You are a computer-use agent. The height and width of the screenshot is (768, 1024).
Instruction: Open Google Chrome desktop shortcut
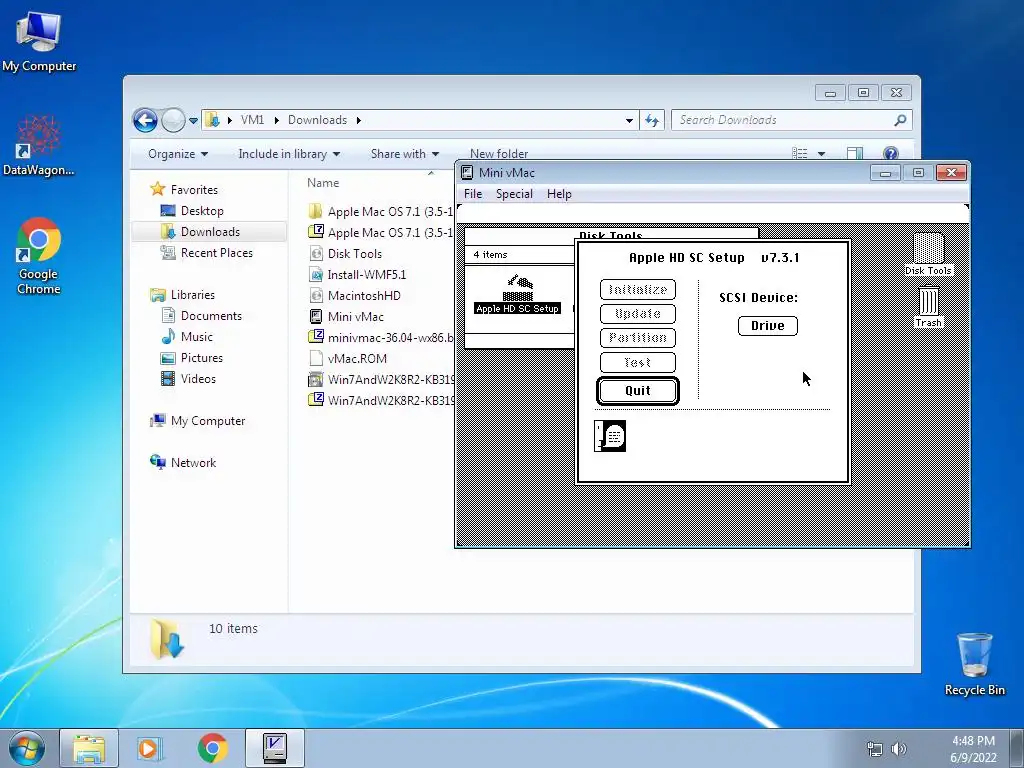tap(39, 256)
